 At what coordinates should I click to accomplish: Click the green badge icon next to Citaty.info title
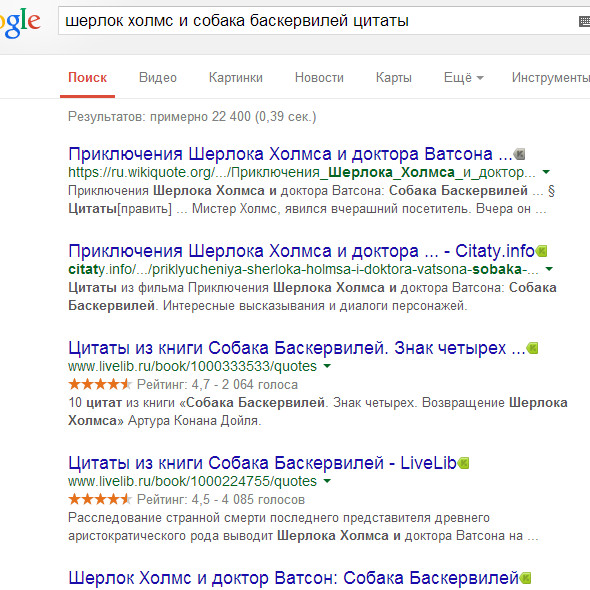coord(541,251)
